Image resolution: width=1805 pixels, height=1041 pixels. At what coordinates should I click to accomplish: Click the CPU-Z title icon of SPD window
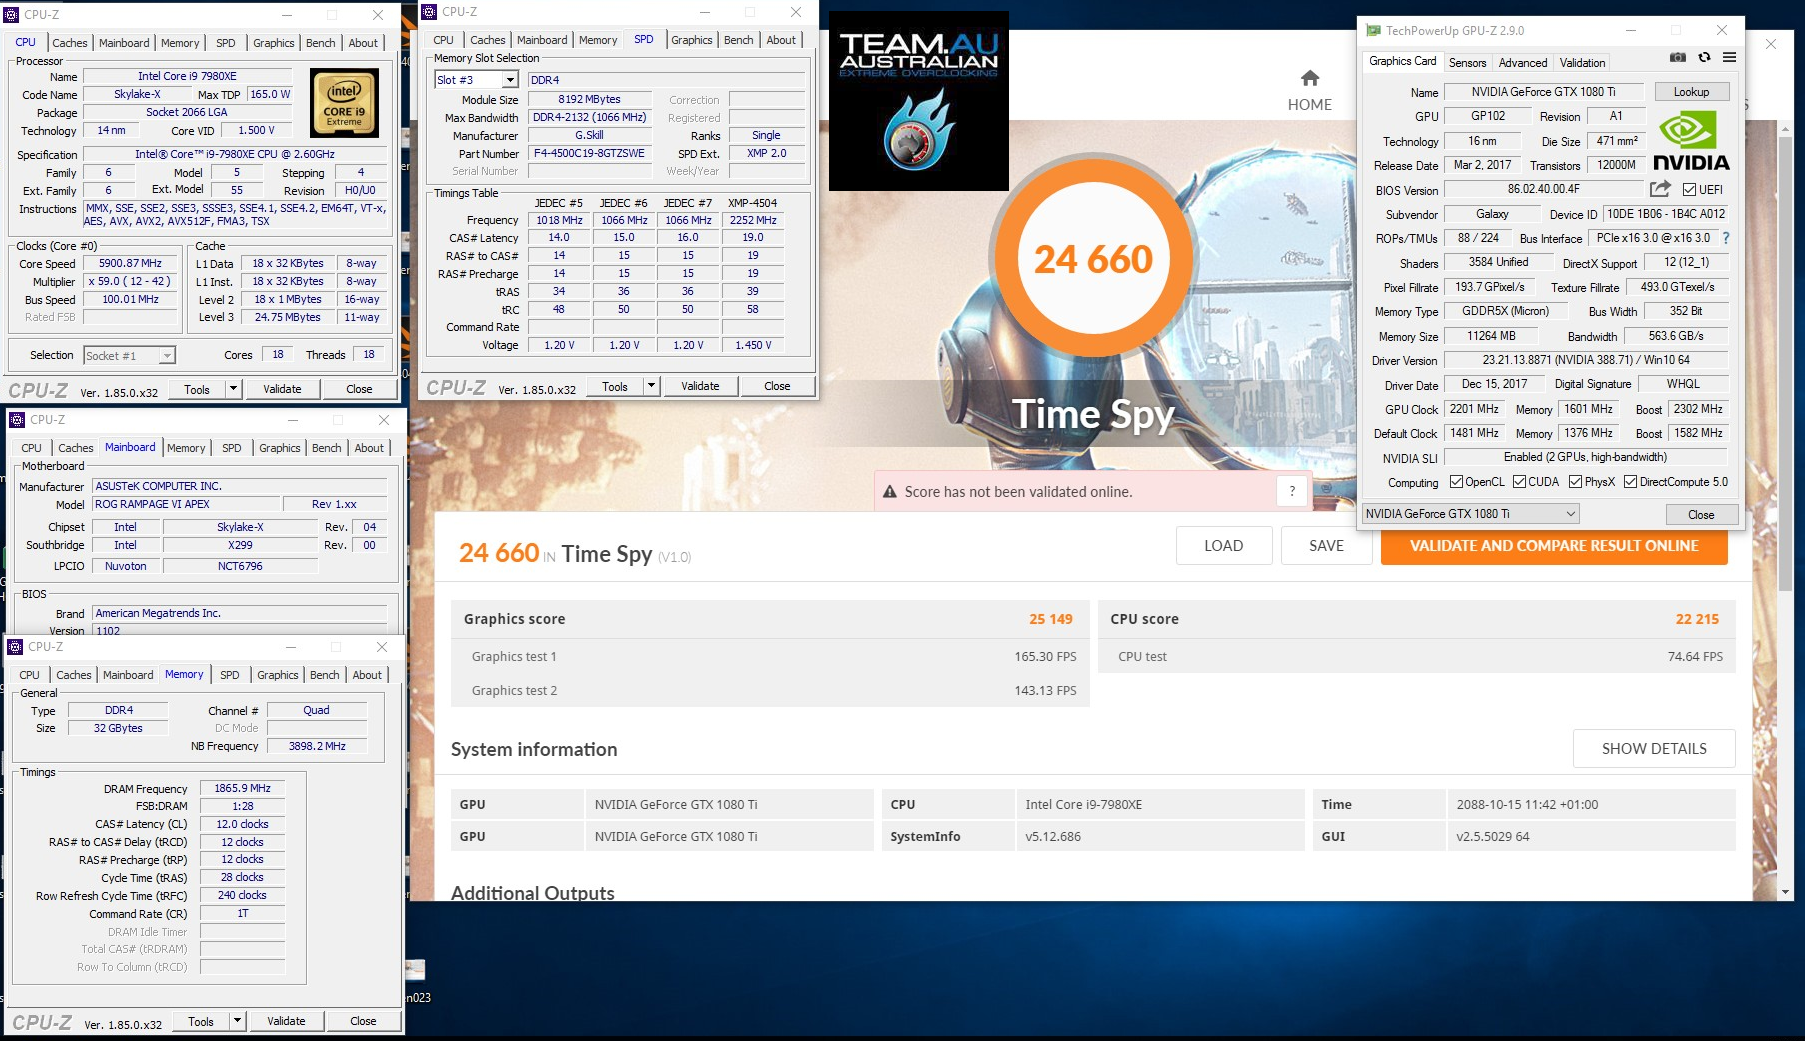click(x=429, y=12)
